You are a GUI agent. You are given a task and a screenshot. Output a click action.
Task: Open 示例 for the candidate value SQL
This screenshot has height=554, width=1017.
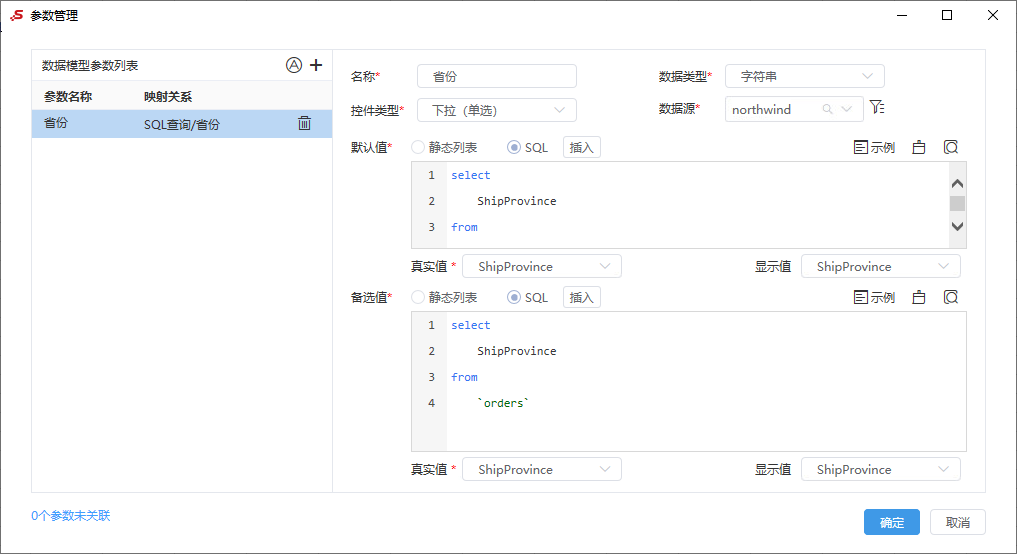click(x=874, y=297)
